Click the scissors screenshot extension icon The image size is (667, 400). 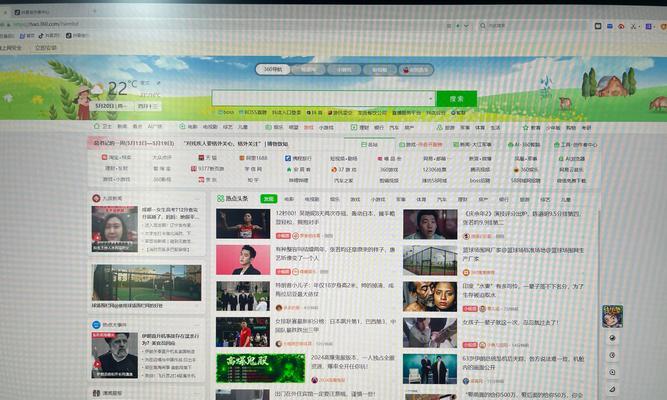point(633,26)
